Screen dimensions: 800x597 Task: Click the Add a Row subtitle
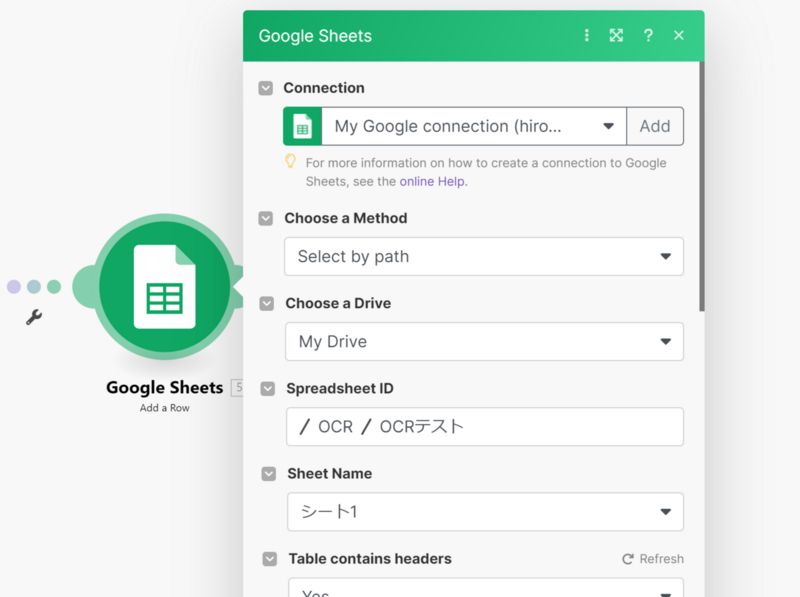(164, 408)
